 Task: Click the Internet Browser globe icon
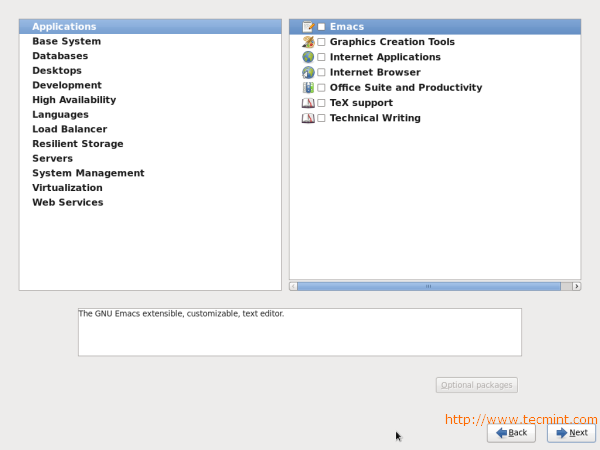308,72
